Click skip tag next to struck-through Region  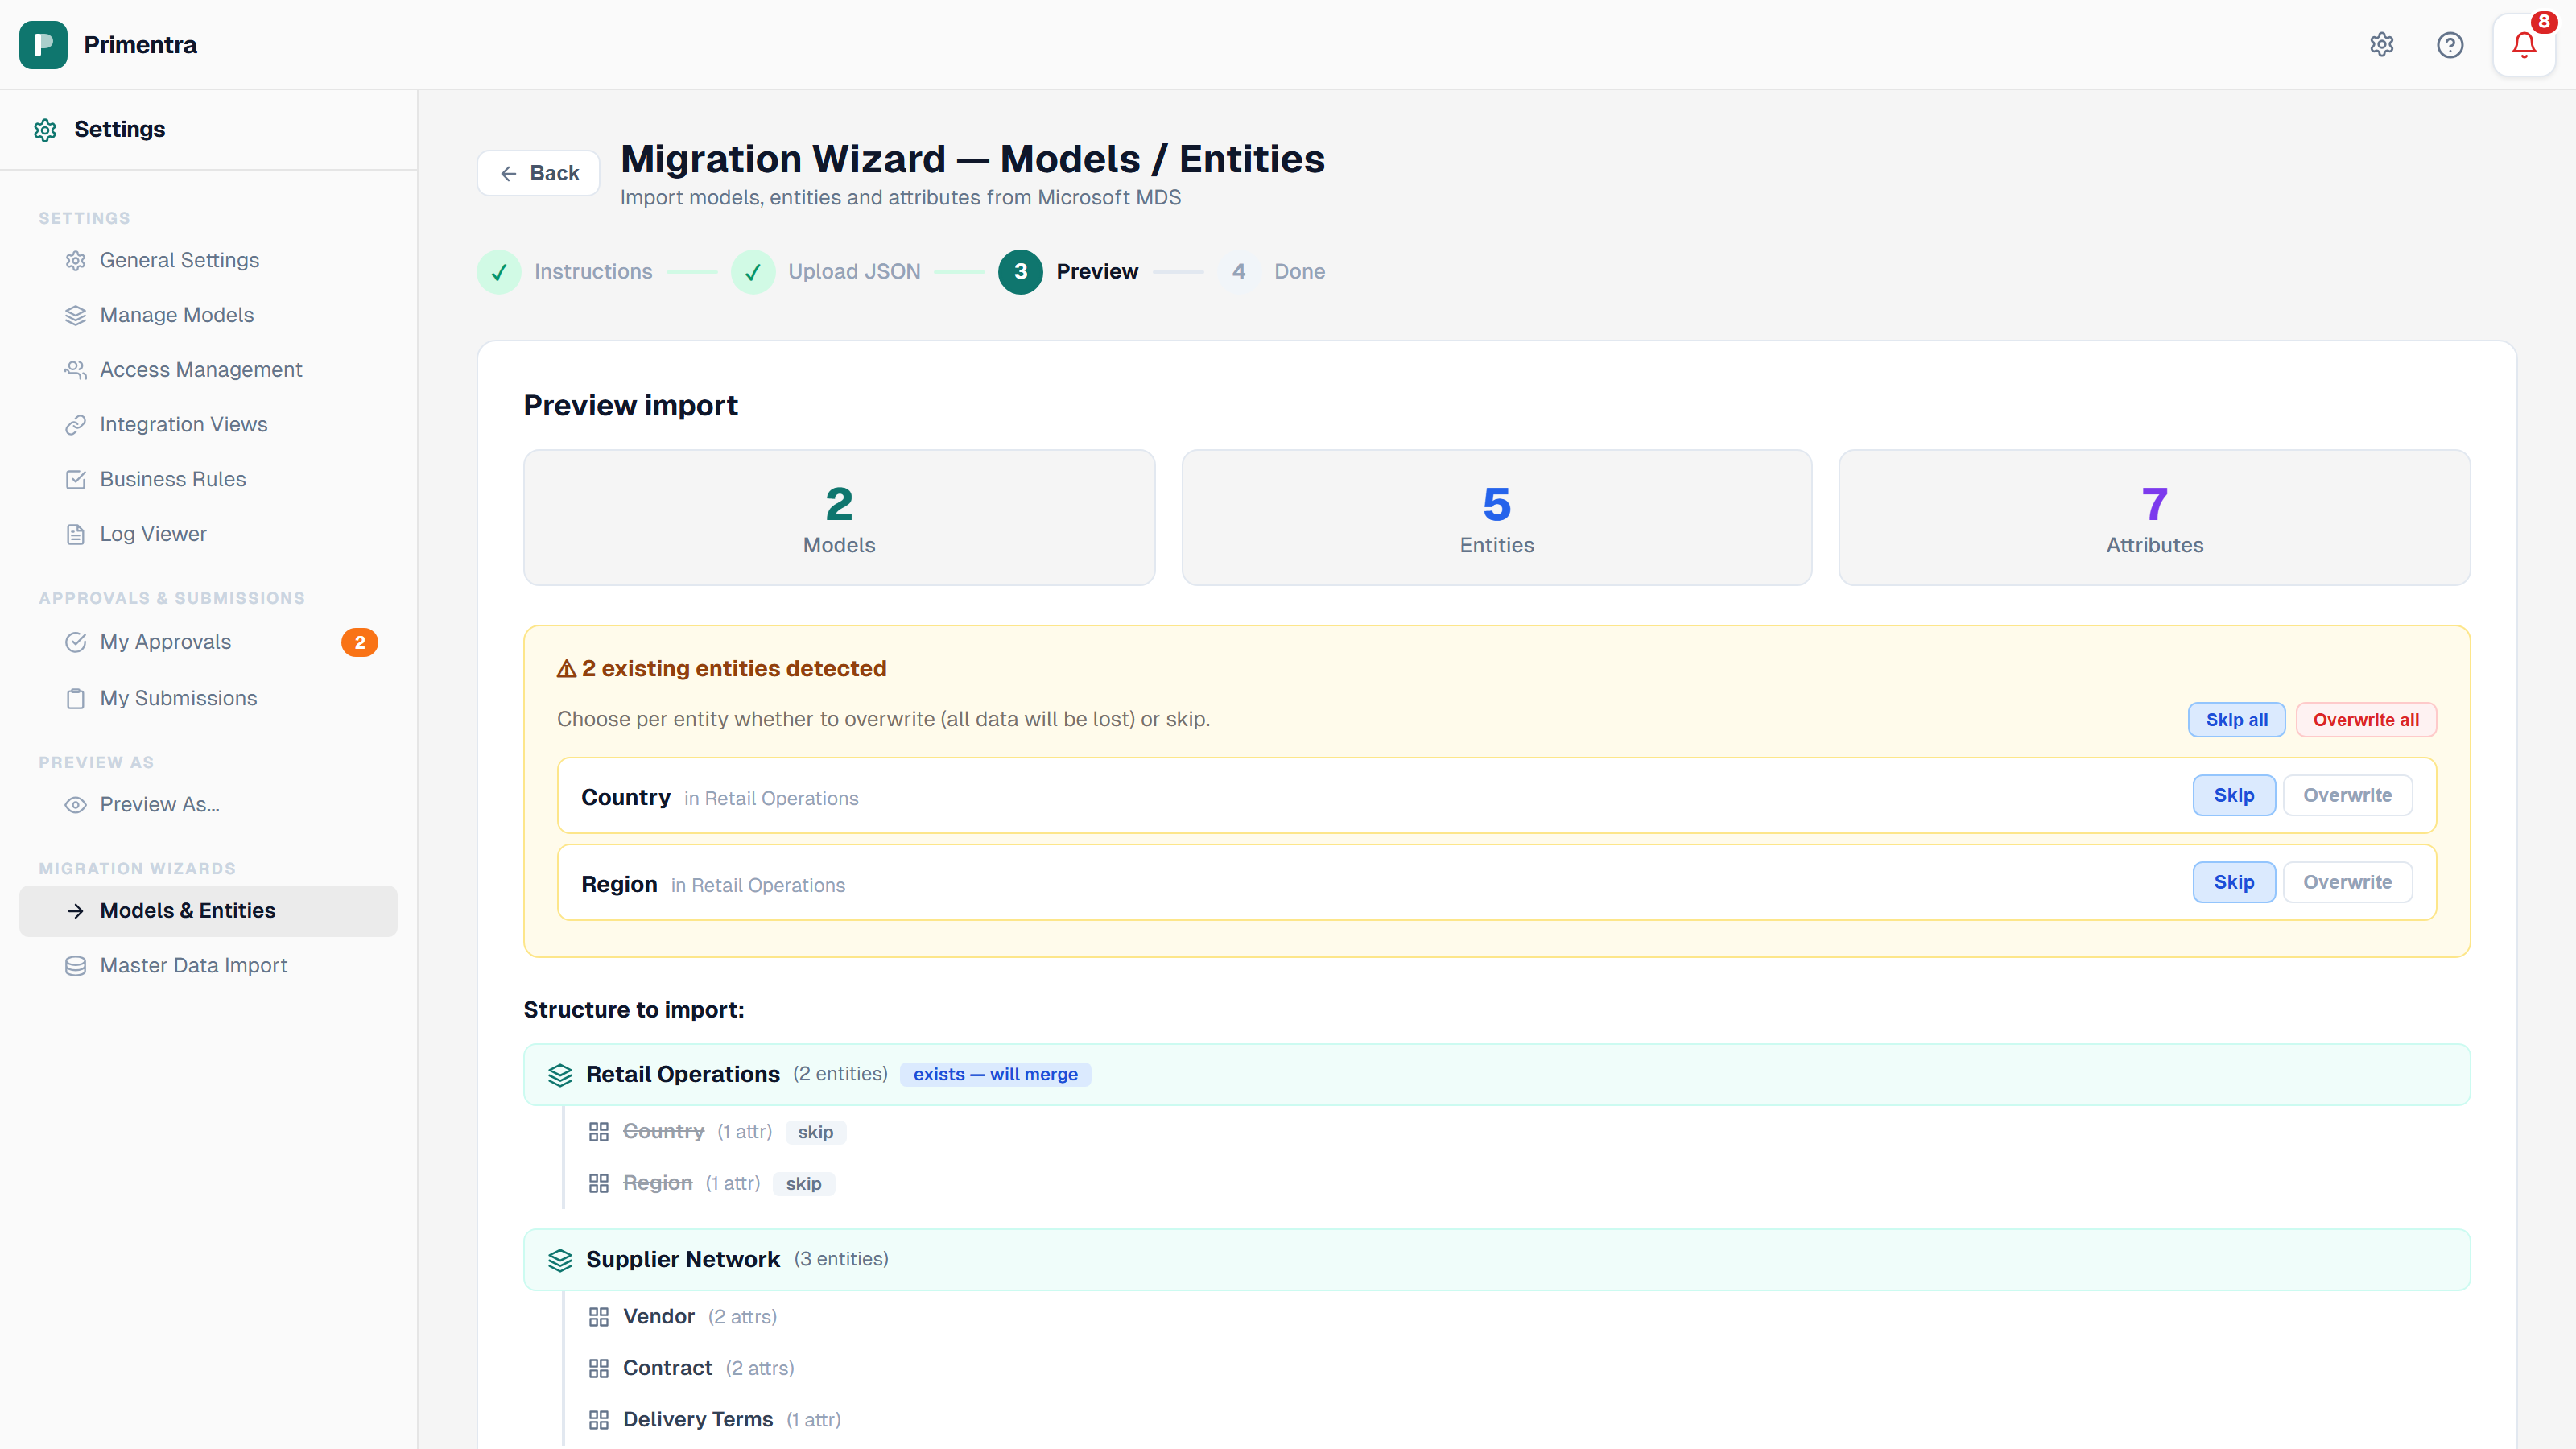click(x=803, y=1184)
